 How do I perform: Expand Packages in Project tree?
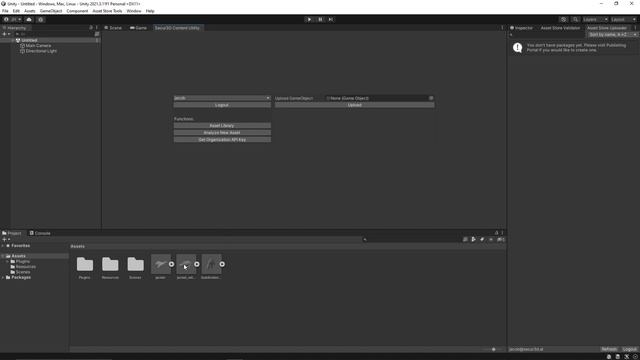pos(3,277)
